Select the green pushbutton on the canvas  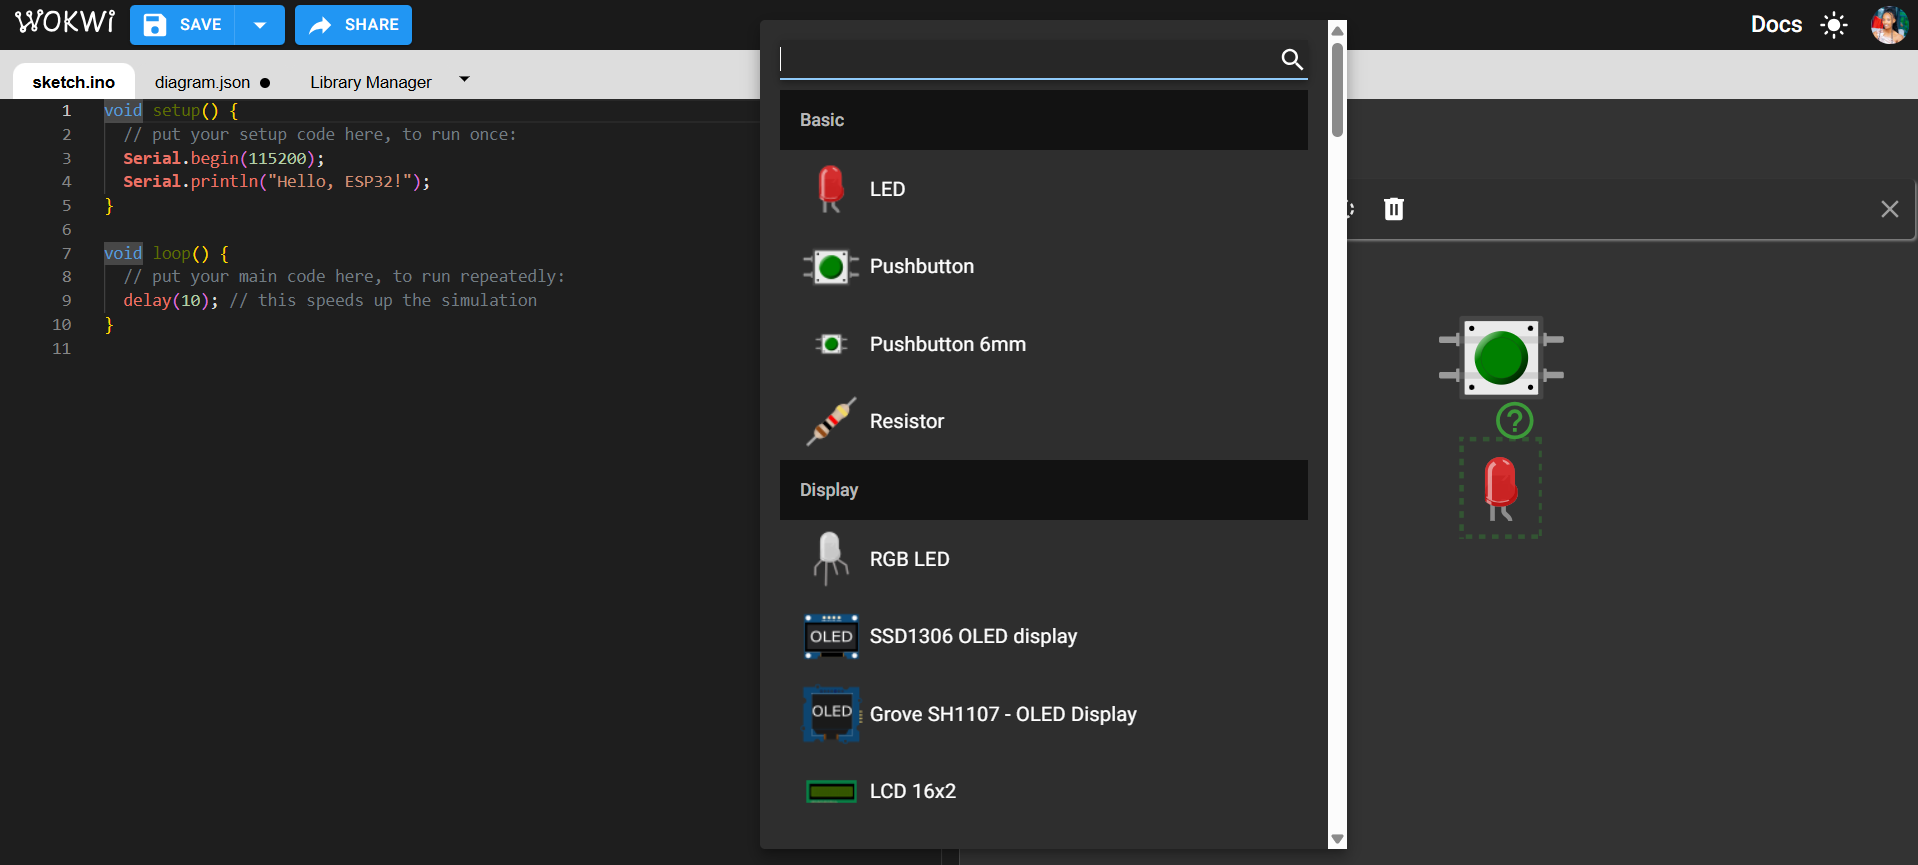tap(1501, 357)
